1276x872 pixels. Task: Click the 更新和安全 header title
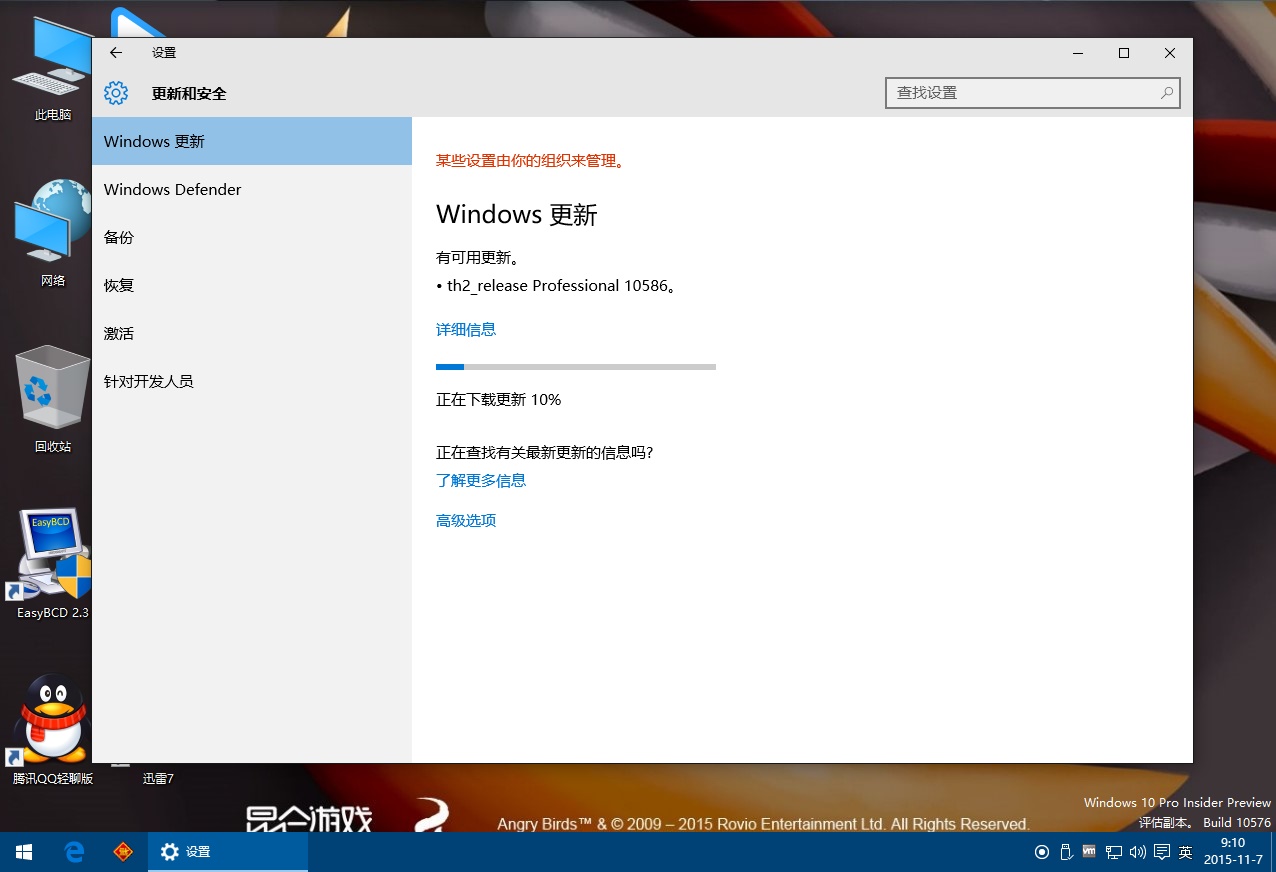click(x=189, y=93)
